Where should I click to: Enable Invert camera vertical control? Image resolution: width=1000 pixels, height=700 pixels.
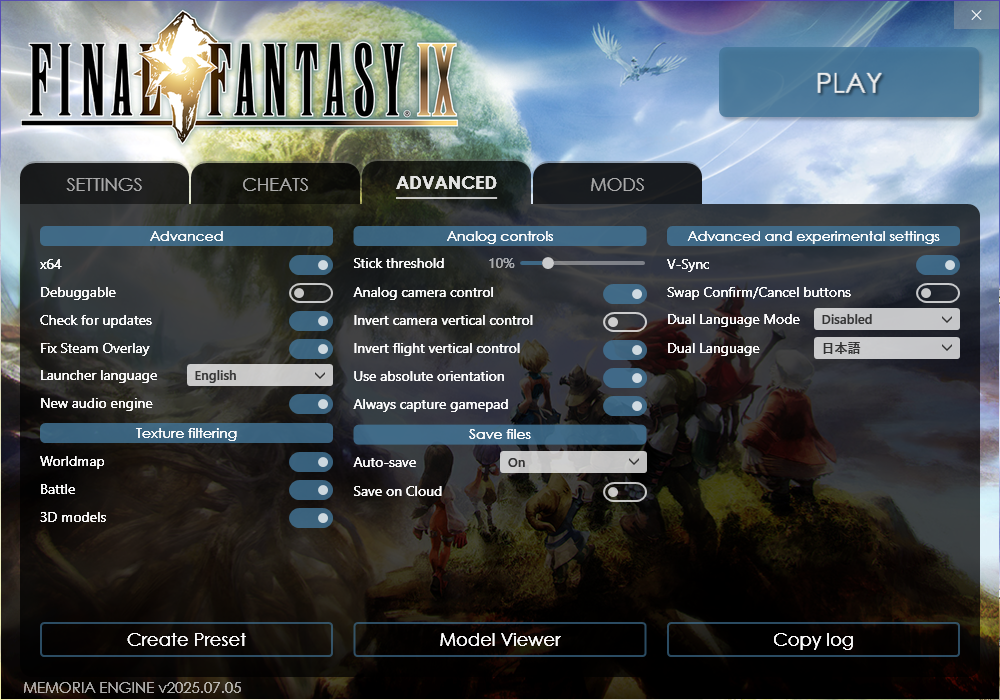pyautogui.click(x=625, y=321)
